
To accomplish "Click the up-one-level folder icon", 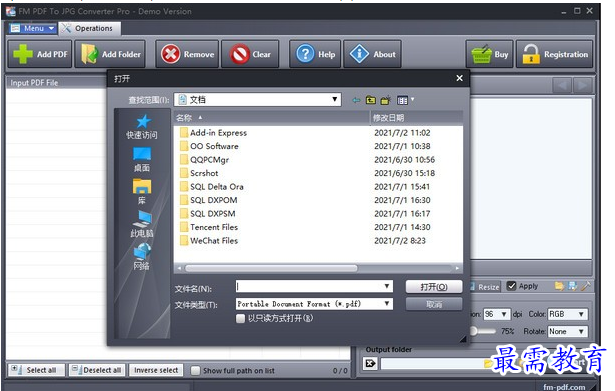I will (371, 100).
